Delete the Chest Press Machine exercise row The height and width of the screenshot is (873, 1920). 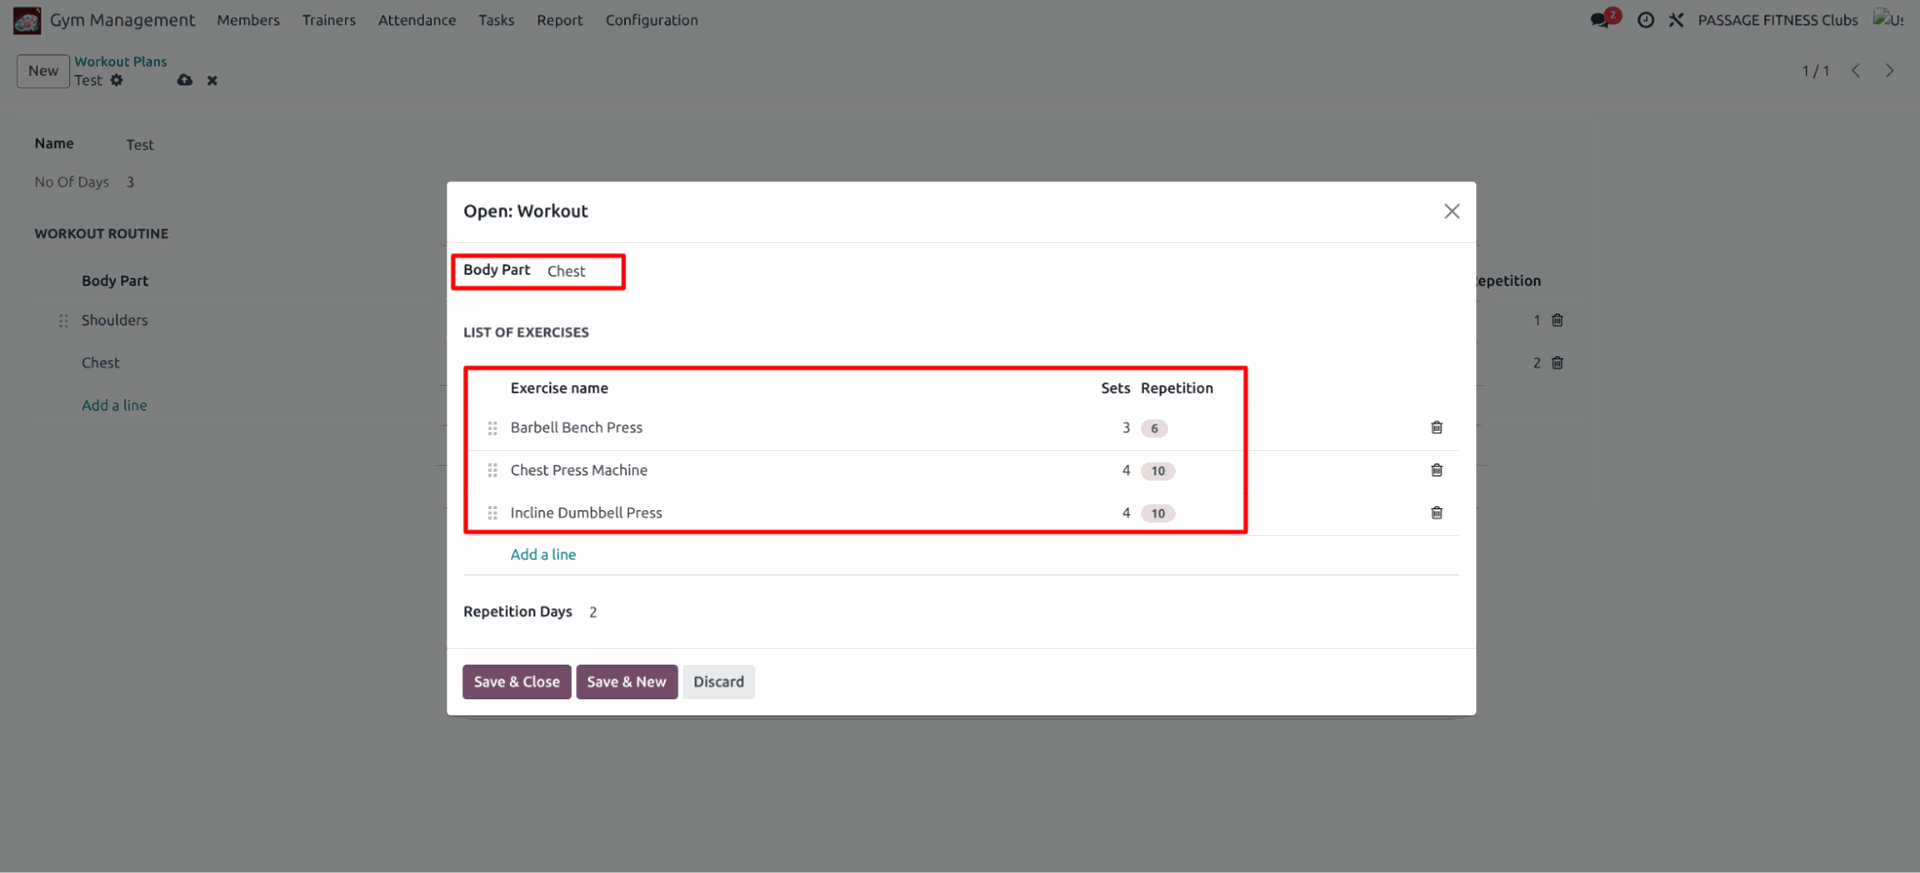tap(1436, 470)
